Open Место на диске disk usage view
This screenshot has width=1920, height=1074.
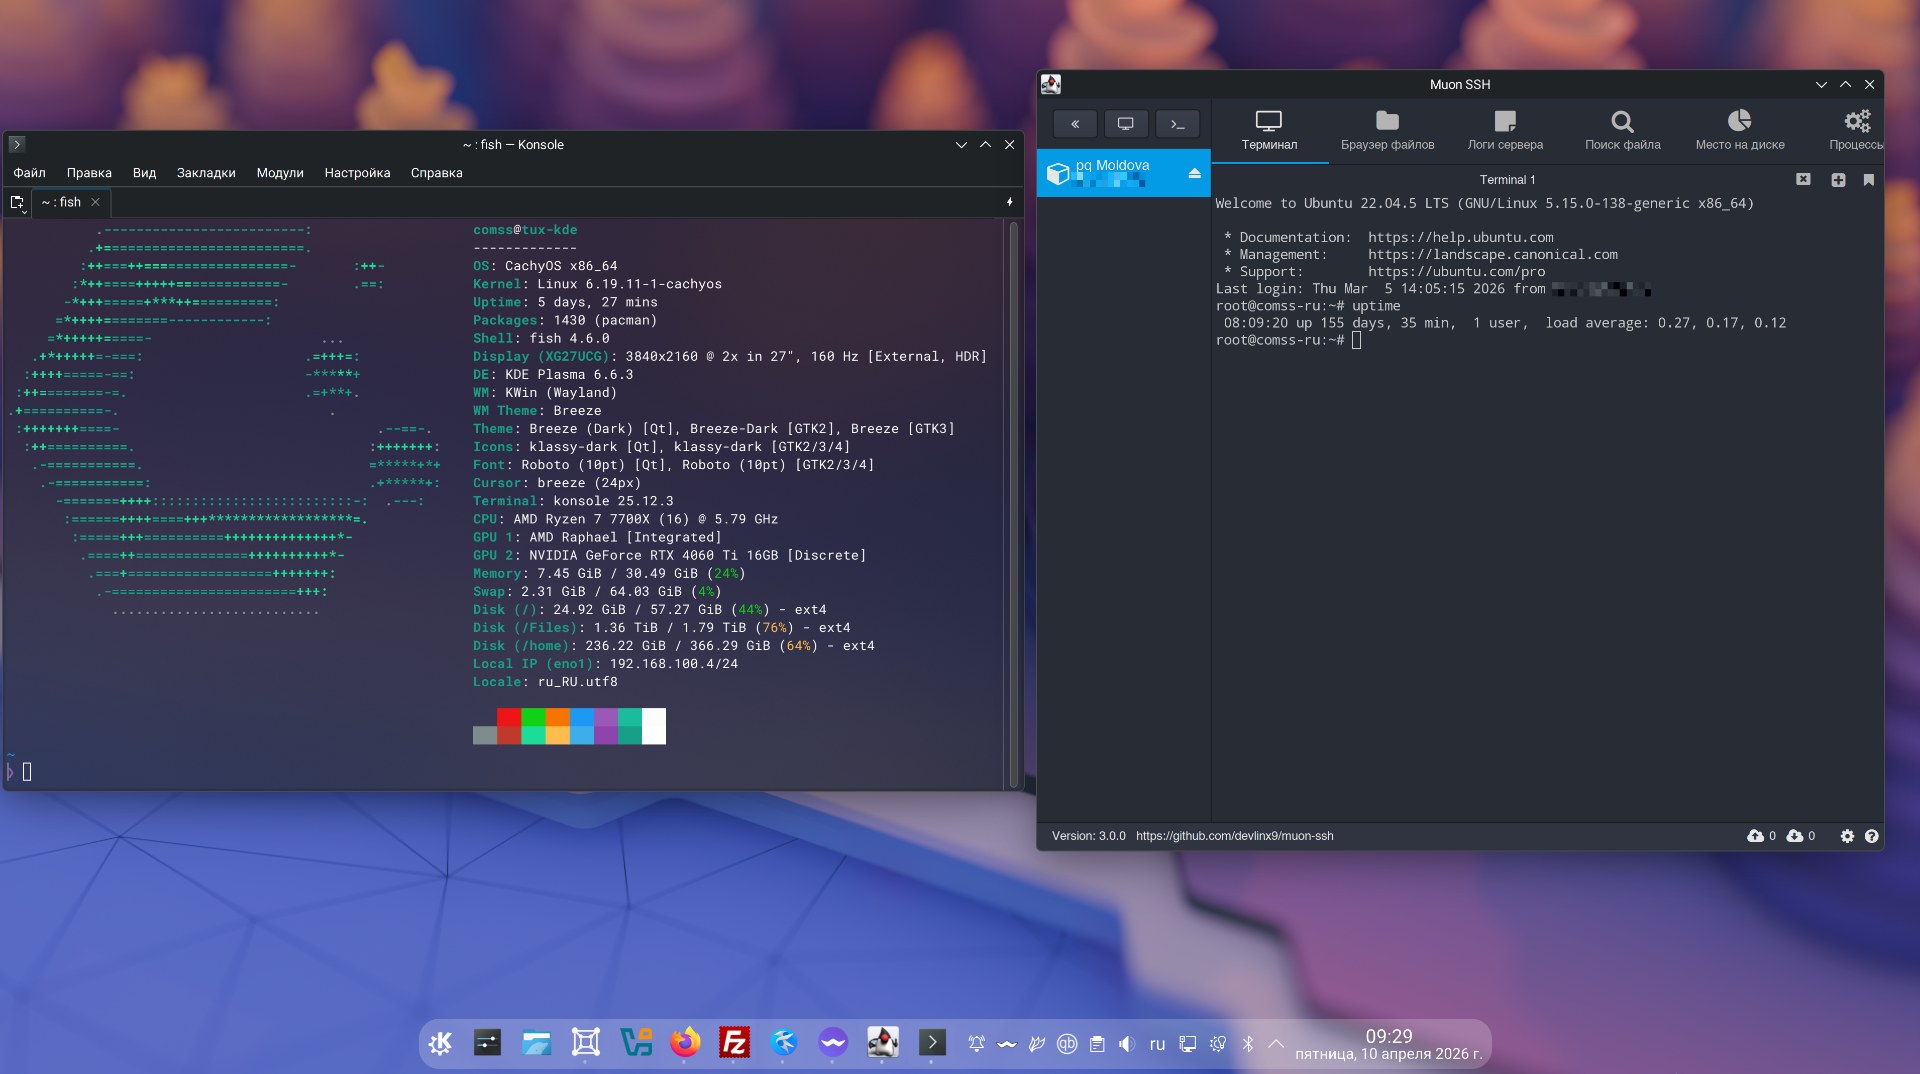[1740, 131]
